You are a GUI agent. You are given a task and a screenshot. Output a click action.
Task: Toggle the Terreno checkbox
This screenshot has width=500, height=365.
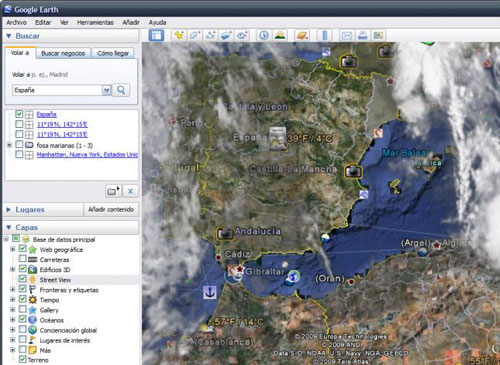[22, 359]
